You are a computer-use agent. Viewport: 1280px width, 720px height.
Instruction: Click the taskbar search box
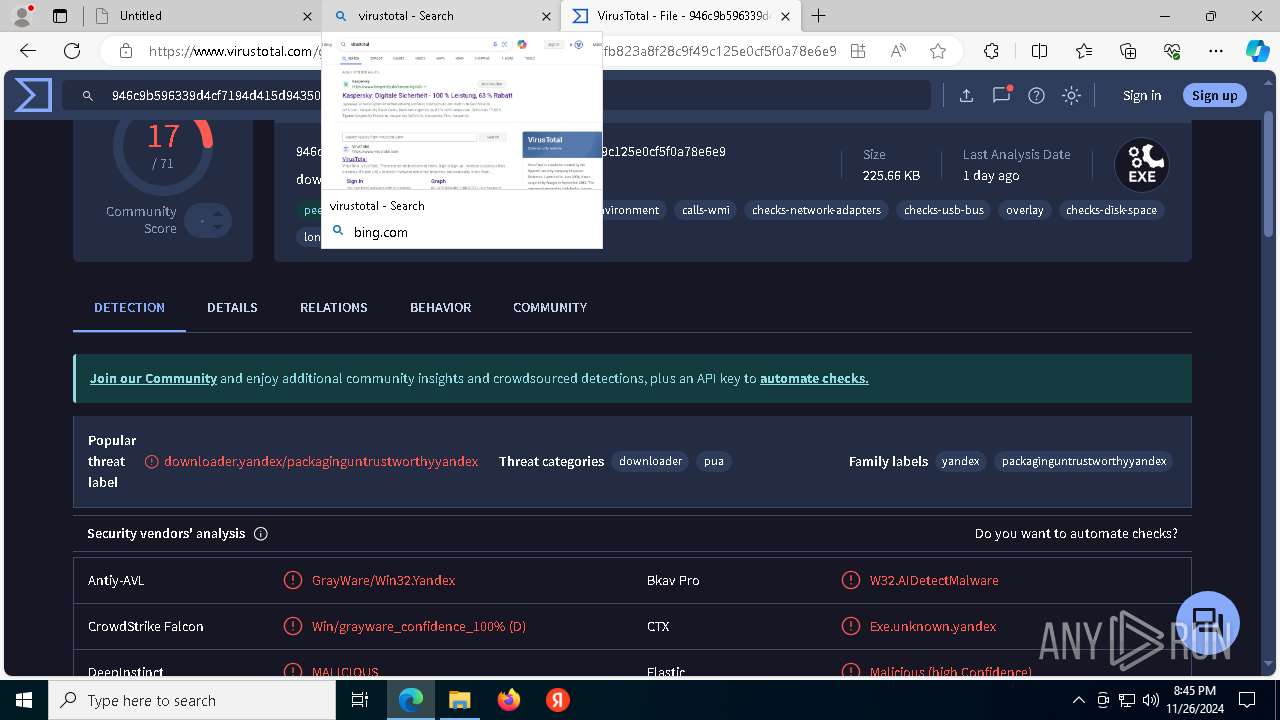(192, 700)
